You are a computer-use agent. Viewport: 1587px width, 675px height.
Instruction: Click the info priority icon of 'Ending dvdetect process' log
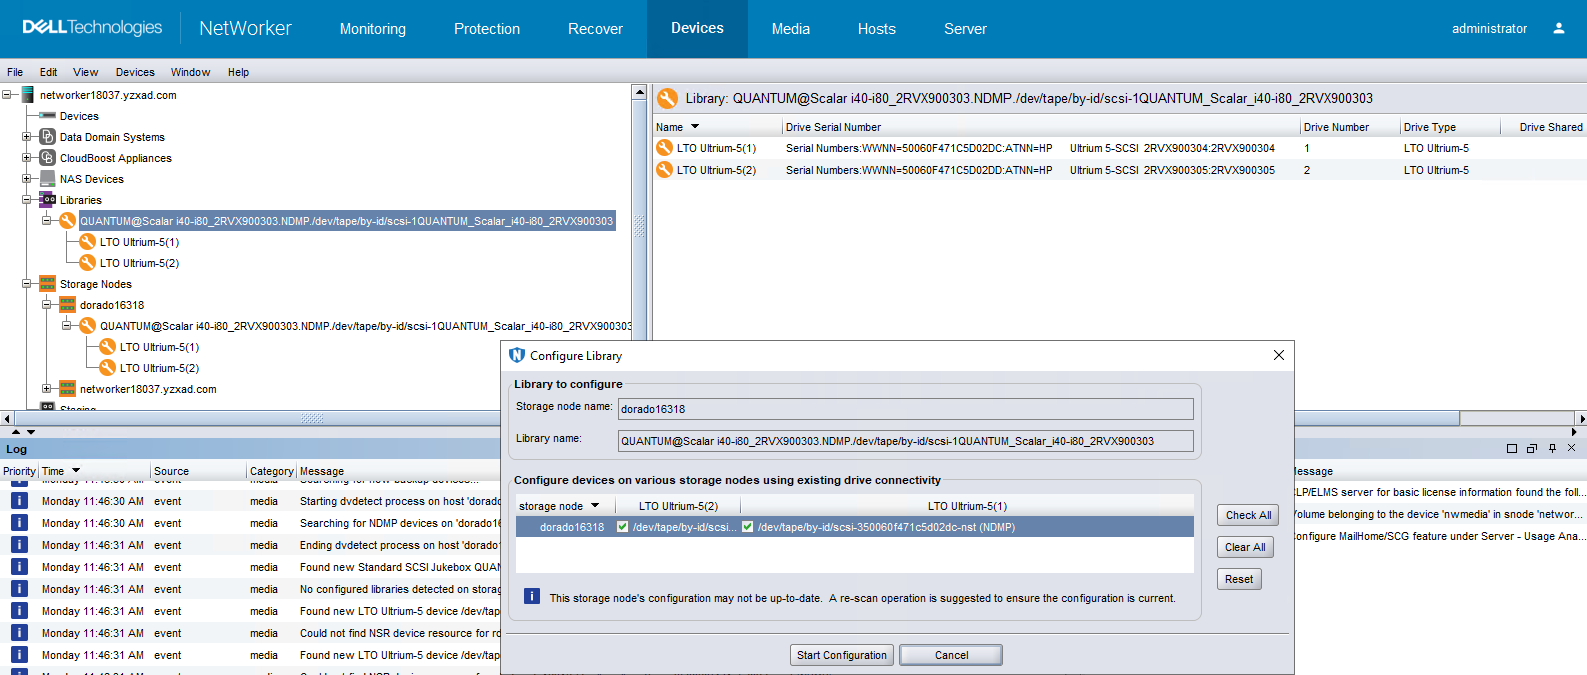[x=19, y=545]
